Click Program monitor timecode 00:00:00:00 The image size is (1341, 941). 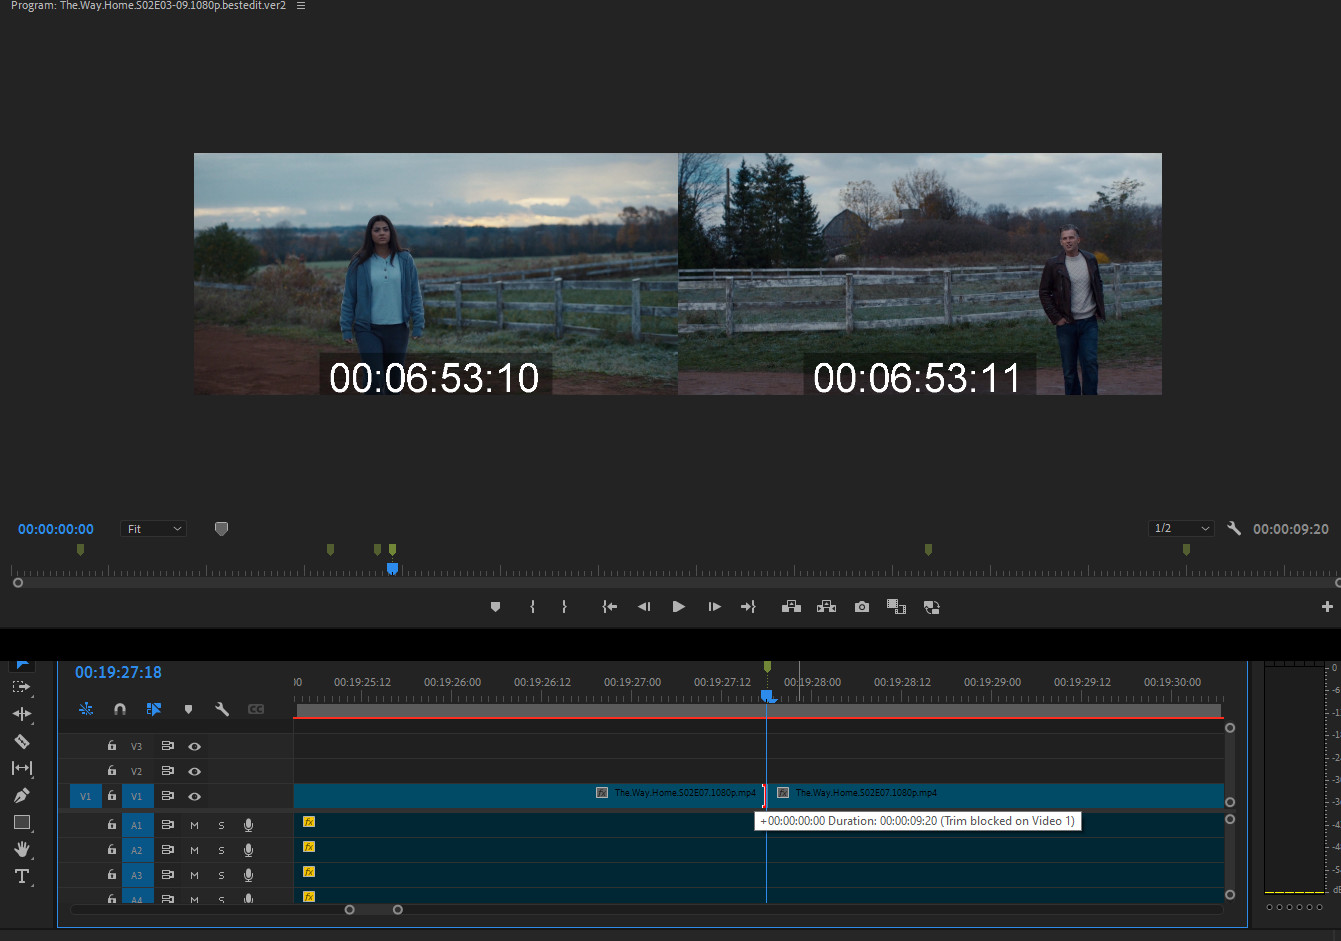pos(56,529)
